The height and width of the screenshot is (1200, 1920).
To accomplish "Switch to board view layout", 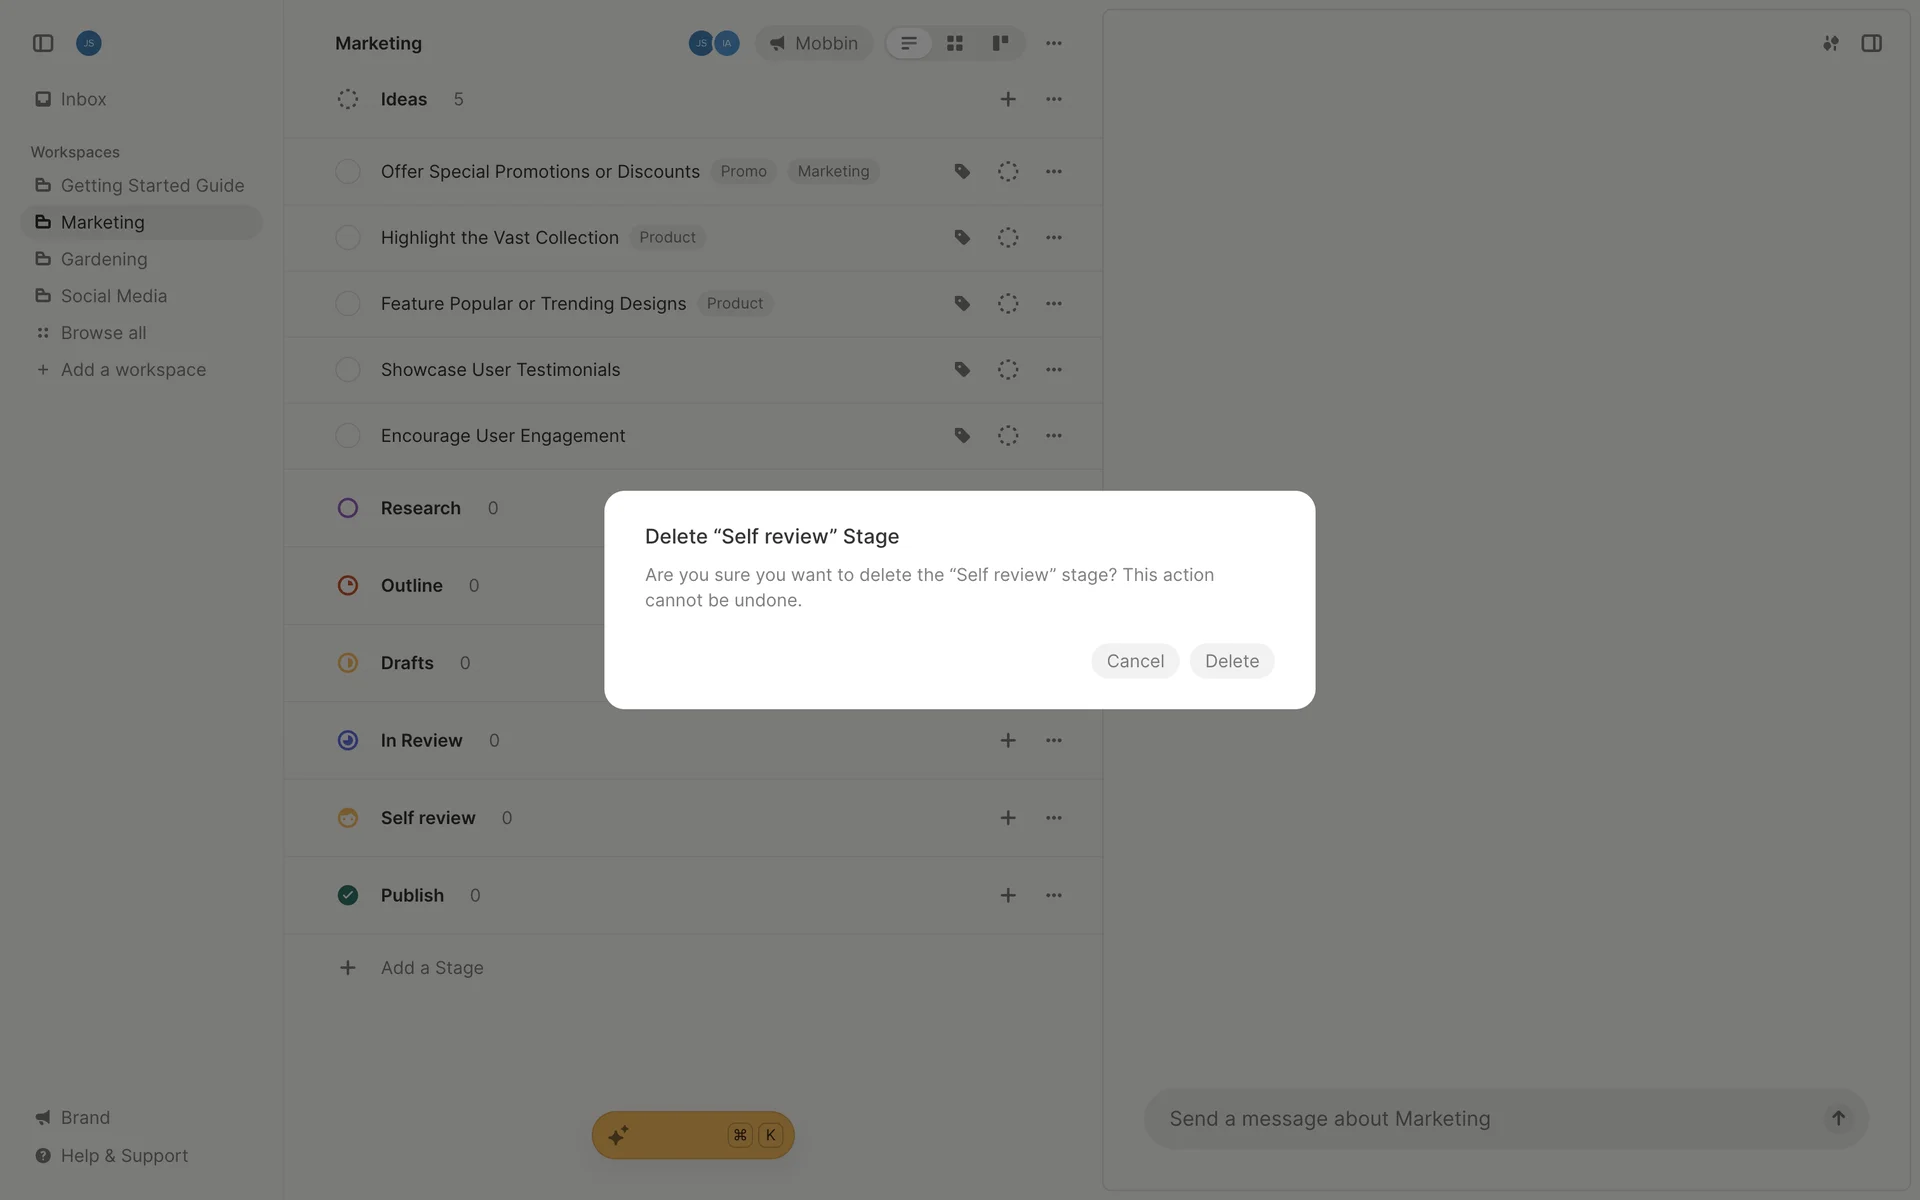I will coord(1000,43).
